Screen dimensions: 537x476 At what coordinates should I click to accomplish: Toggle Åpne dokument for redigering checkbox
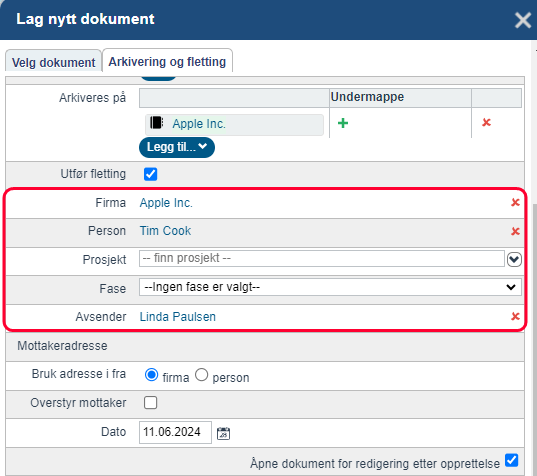click(512, 460)
